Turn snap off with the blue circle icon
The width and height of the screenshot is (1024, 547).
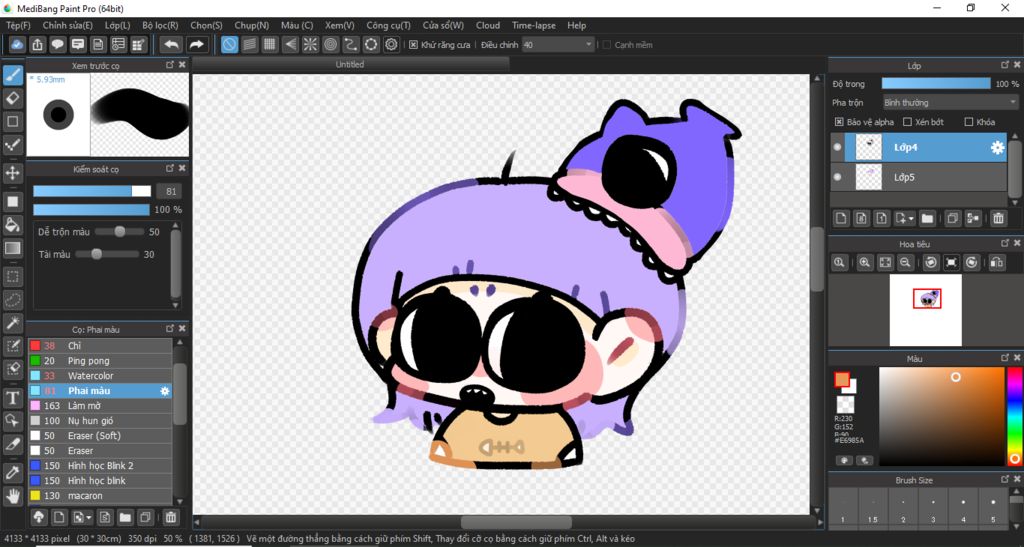click(x=229, y=44)
